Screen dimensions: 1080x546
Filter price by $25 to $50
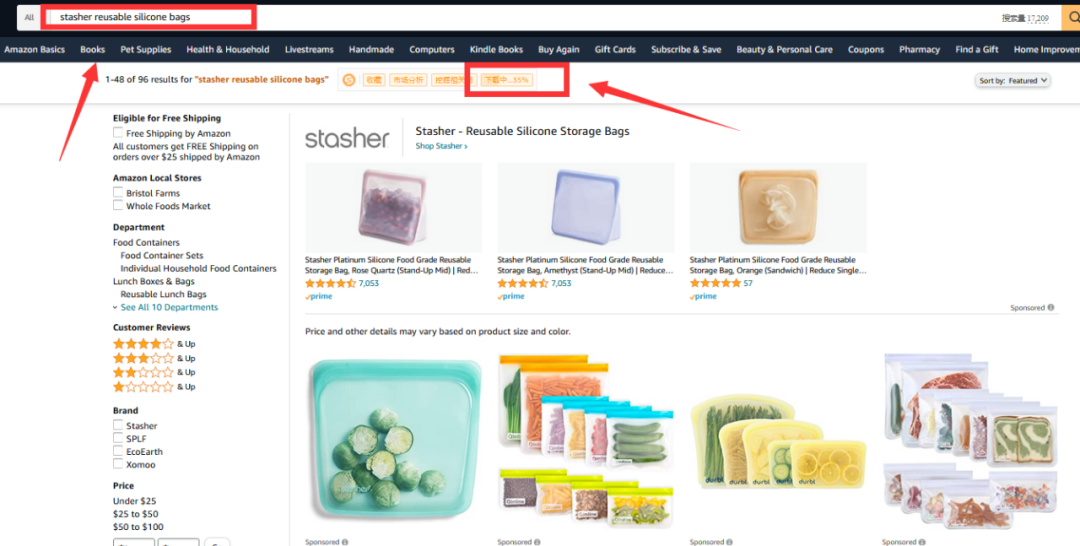[136, 514]
